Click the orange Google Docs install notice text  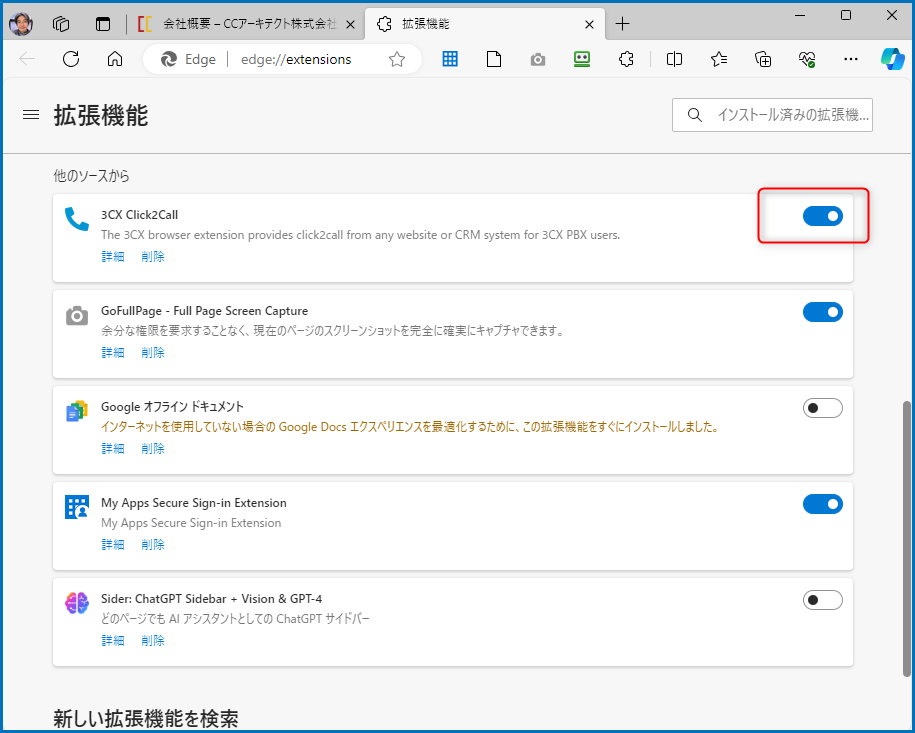pos(410,427)
